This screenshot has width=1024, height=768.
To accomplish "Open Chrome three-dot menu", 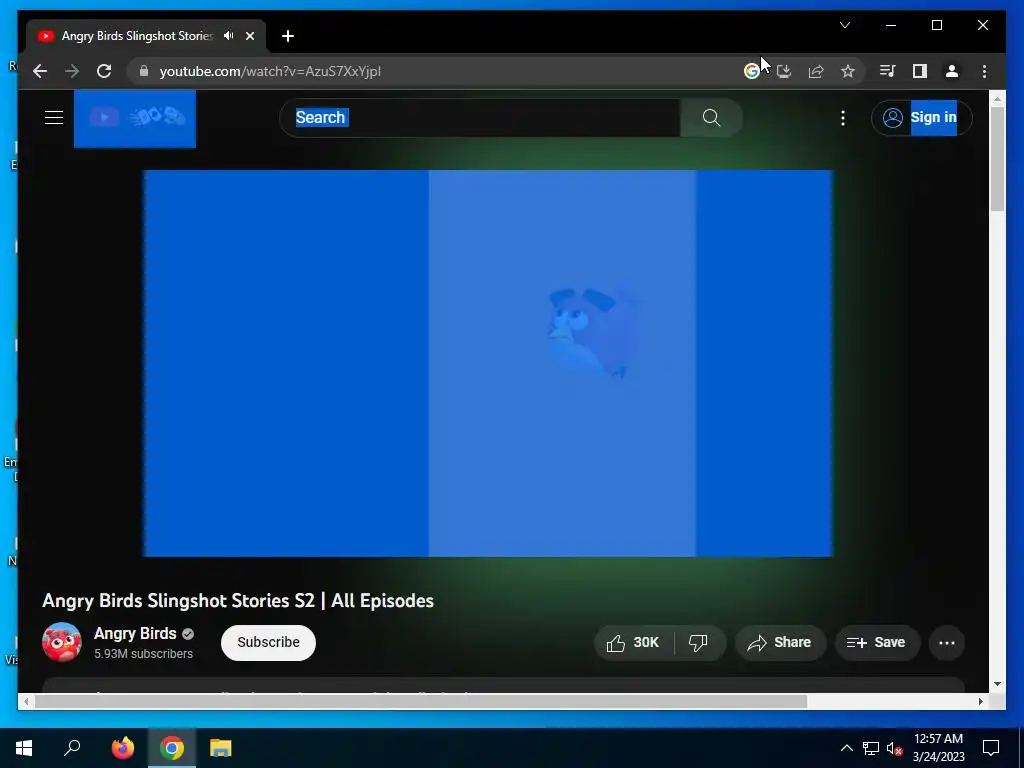I will (x=984, y=71).
